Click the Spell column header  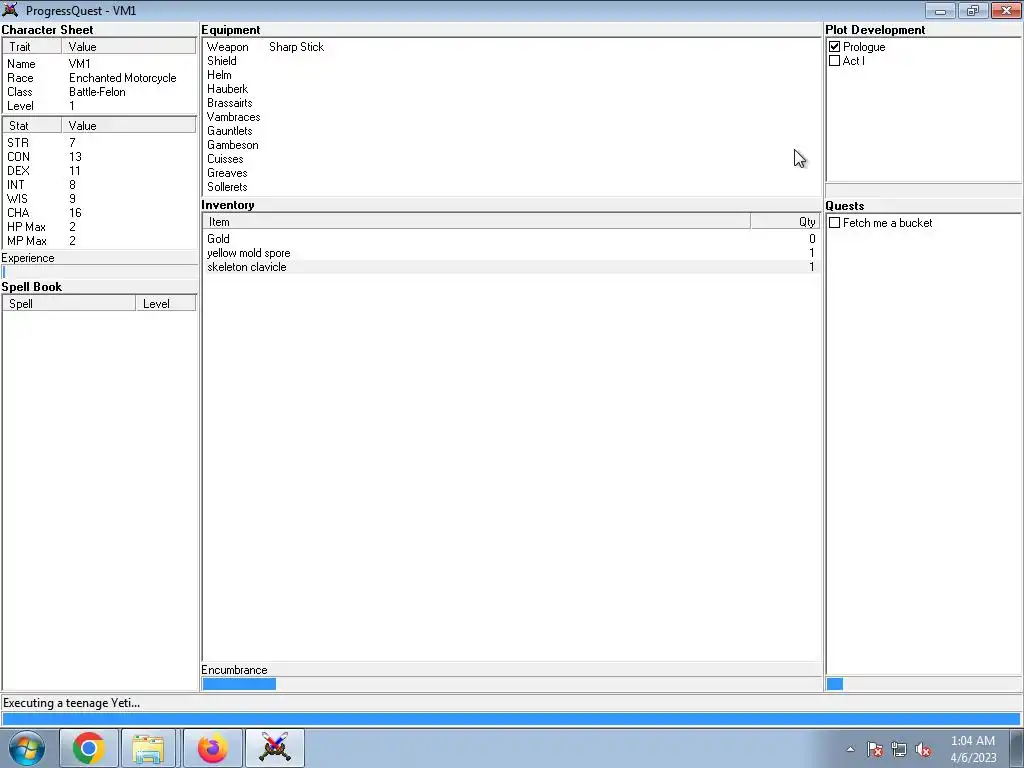point(69,304)
